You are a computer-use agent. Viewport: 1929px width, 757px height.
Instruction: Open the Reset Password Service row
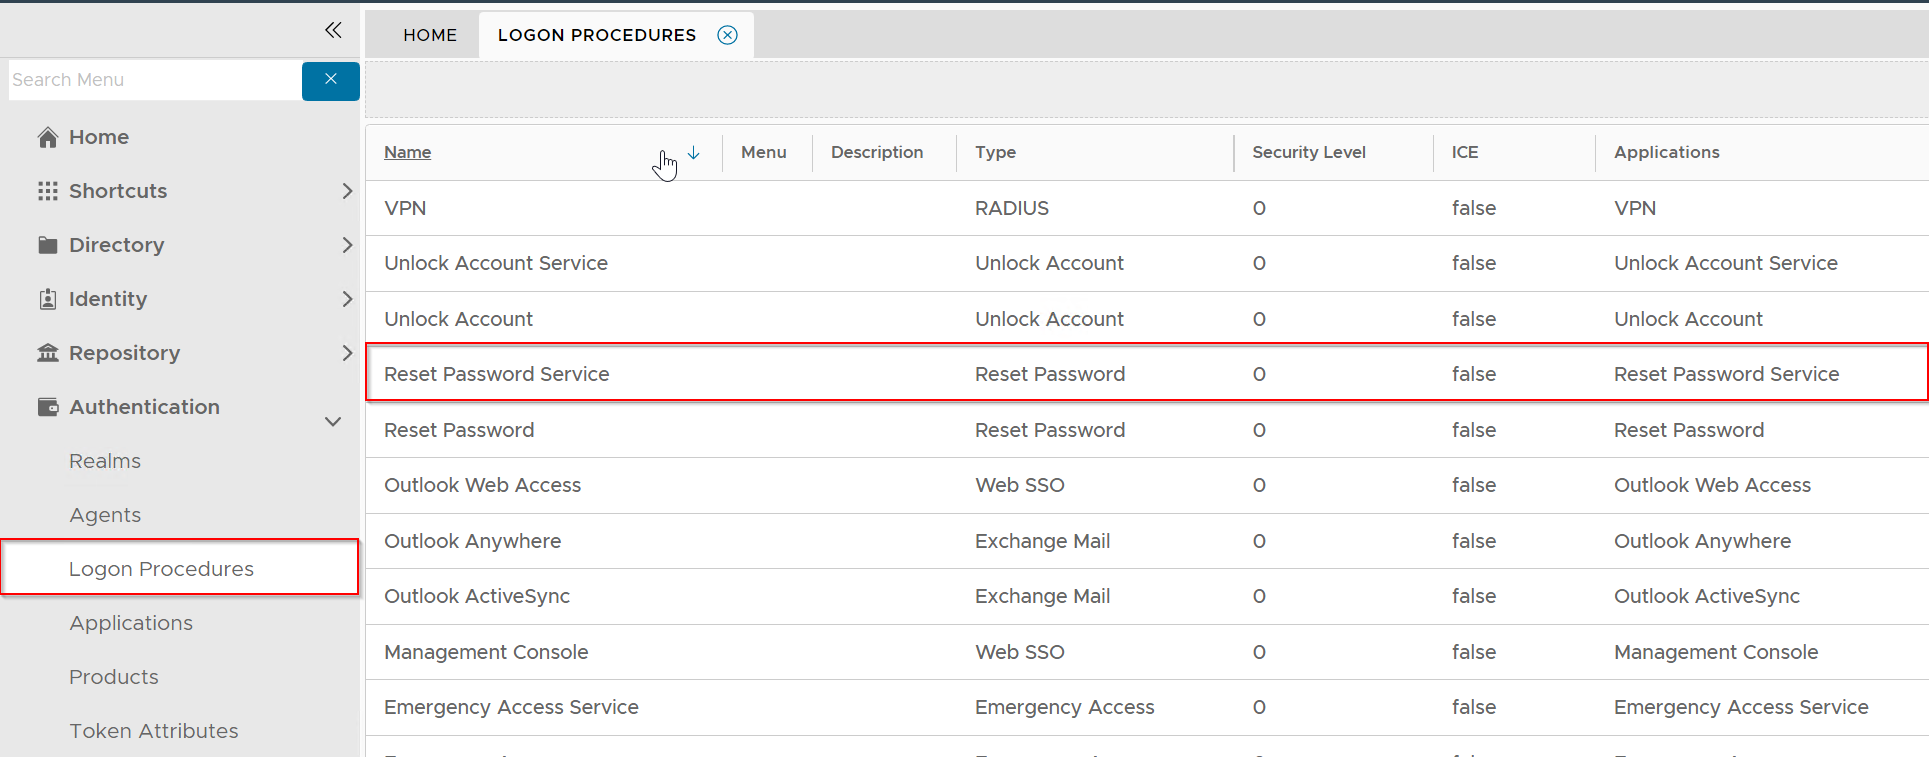[496, 374]
